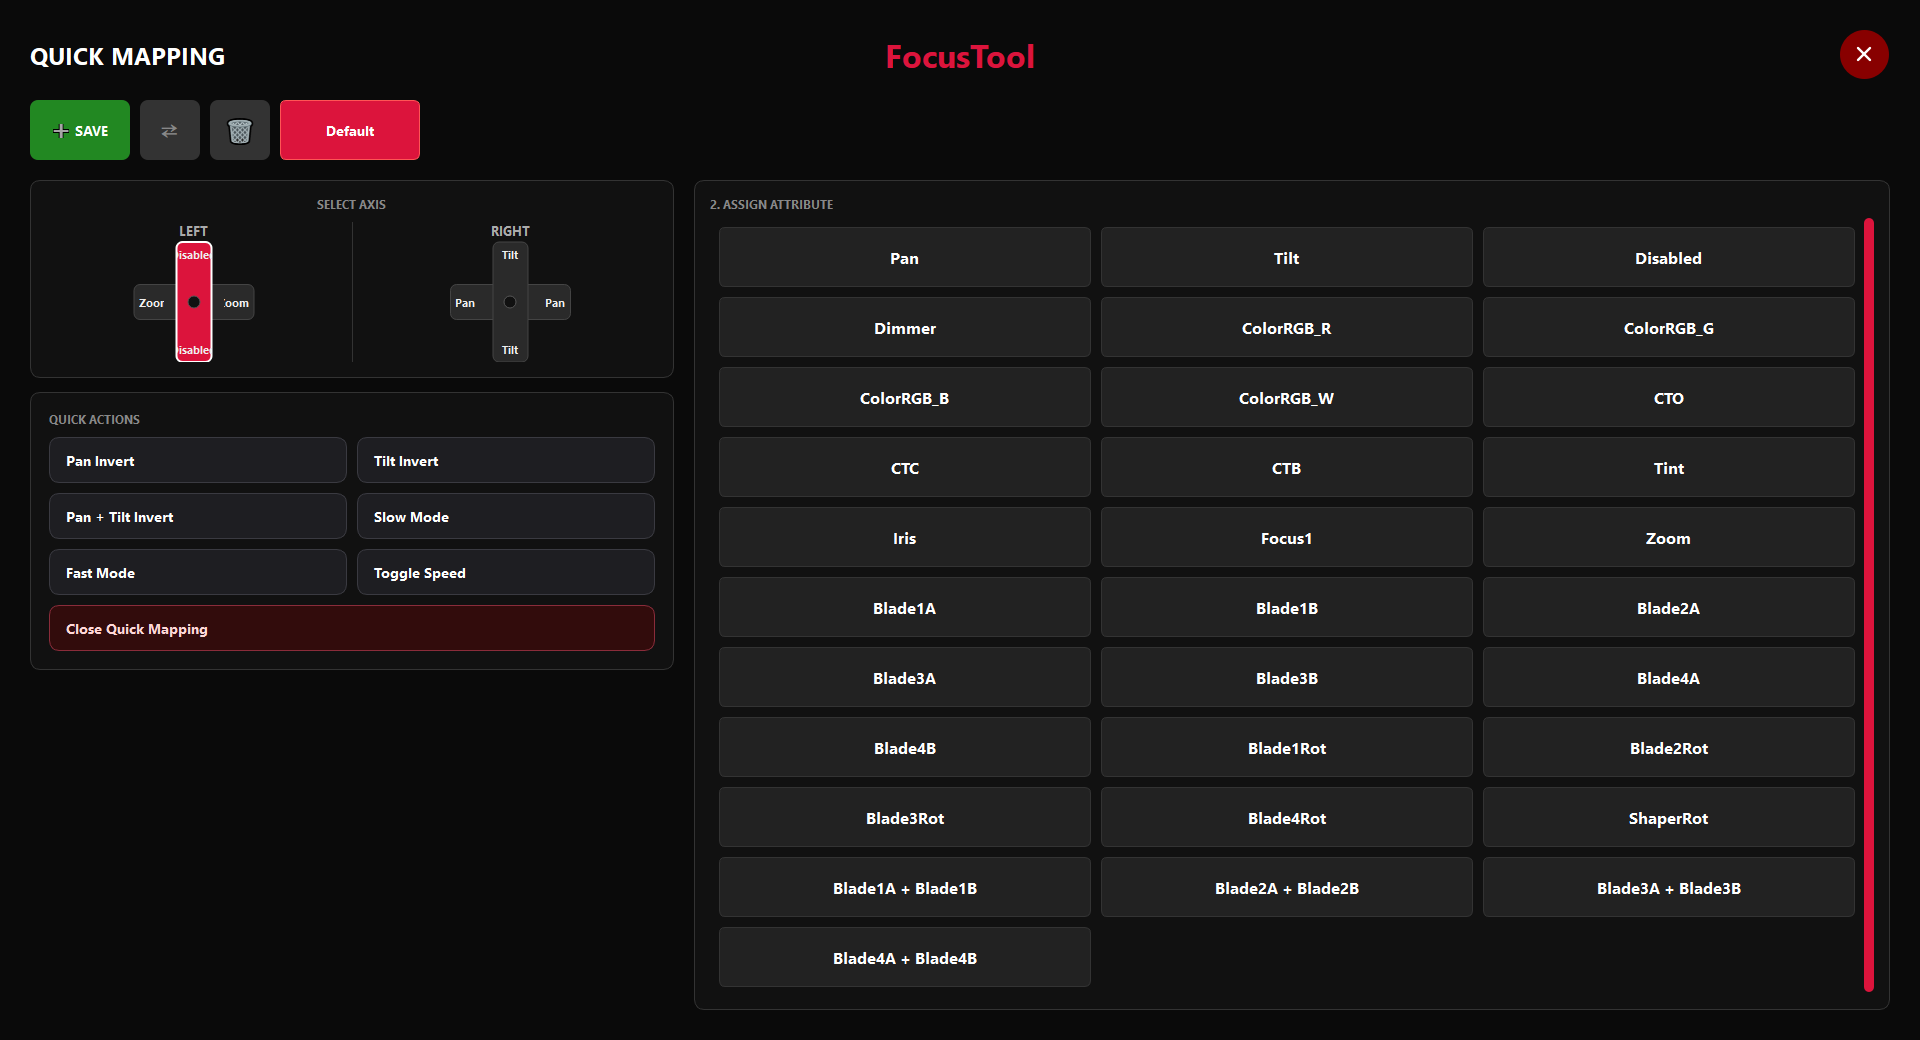Select the left stick up axis segment
Screen dimensions: 1920x1040
tap(194, 256)
